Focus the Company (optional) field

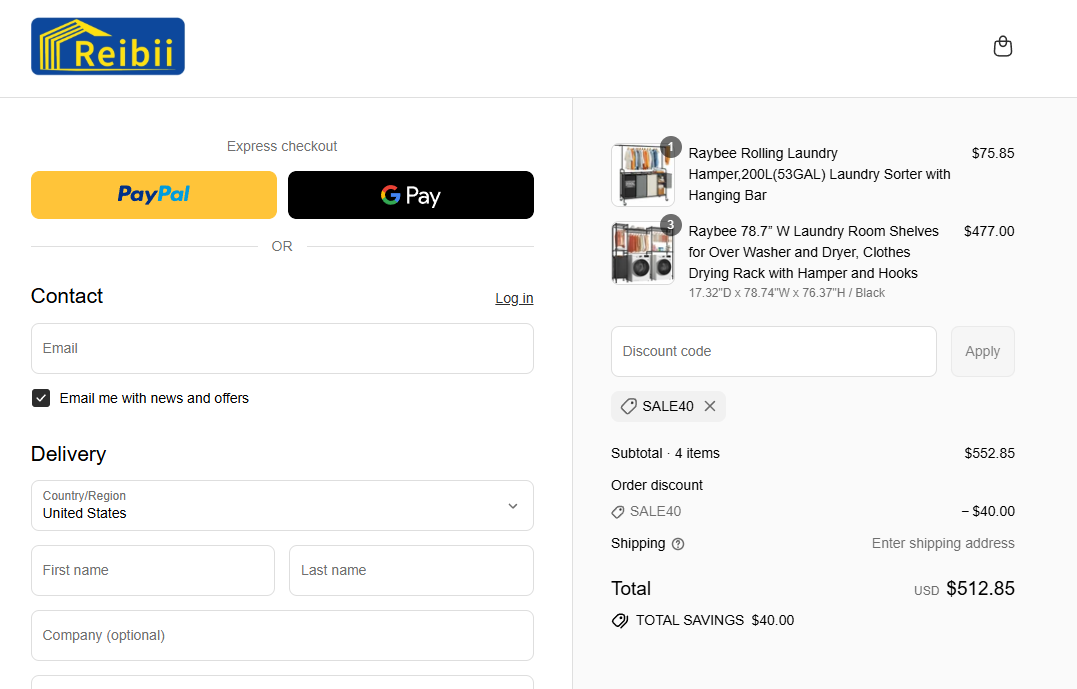tap(282, 635)
